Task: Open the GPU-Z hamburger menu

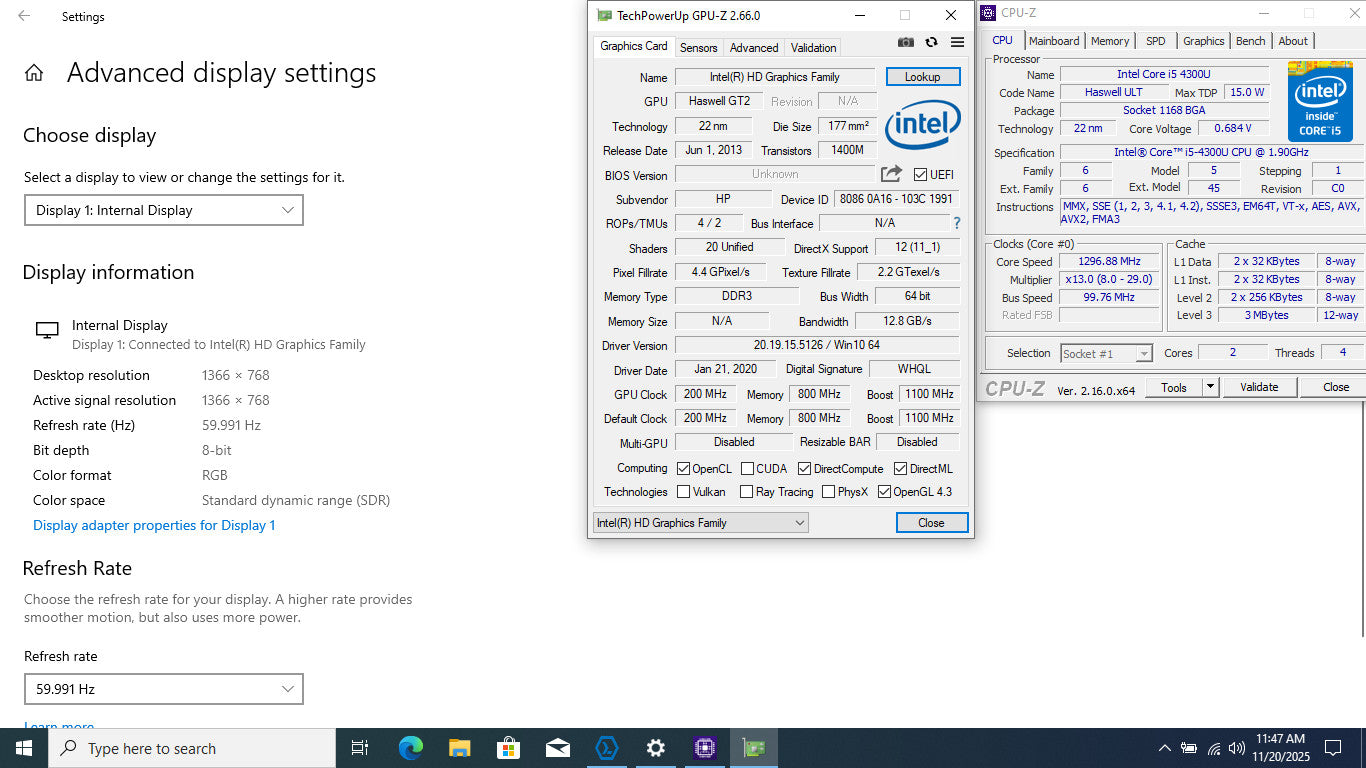Action: point(957,42)
